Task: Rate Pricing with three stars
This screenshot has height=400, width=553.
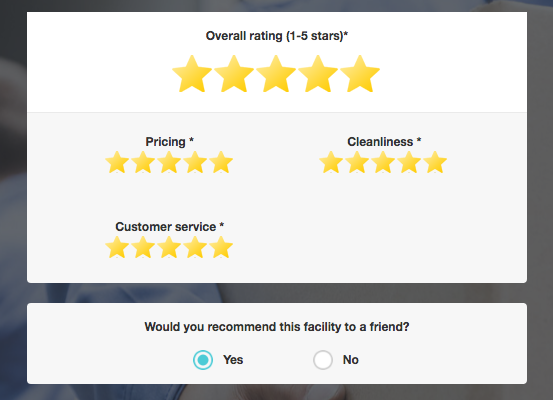Action: click(169, 162)
